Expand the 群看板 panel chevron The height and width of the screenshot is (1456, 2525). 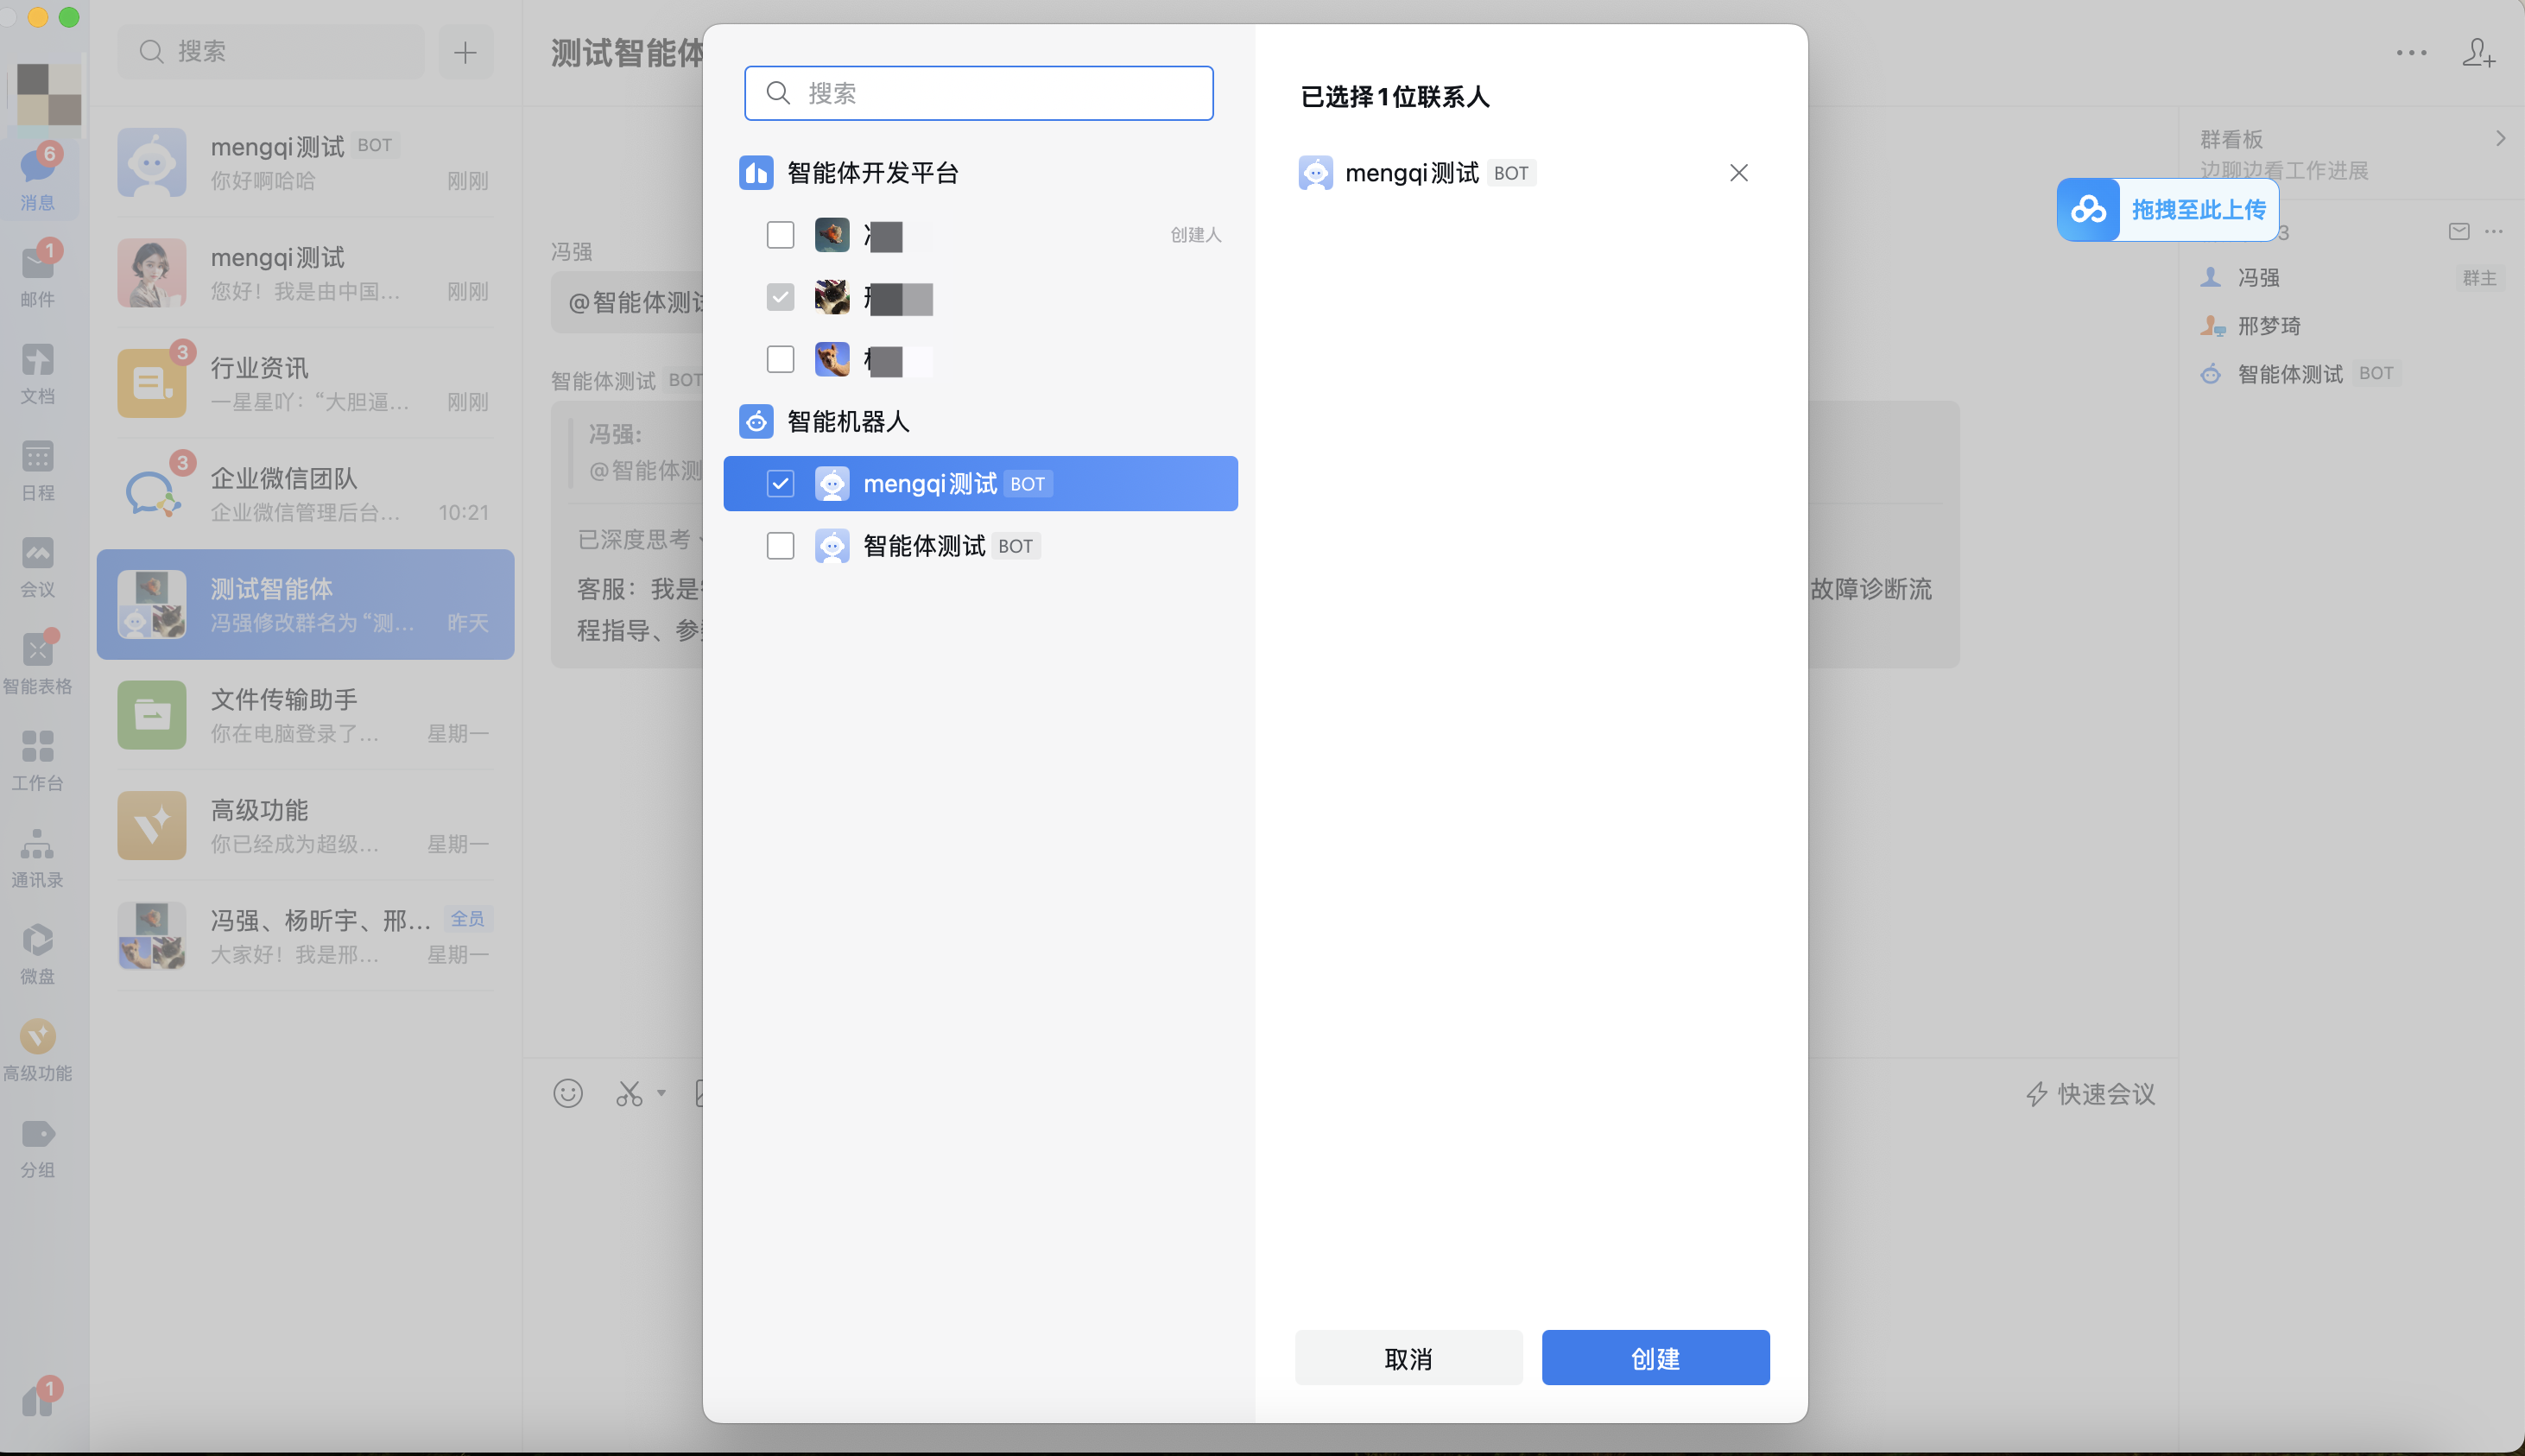[2499, 139]
